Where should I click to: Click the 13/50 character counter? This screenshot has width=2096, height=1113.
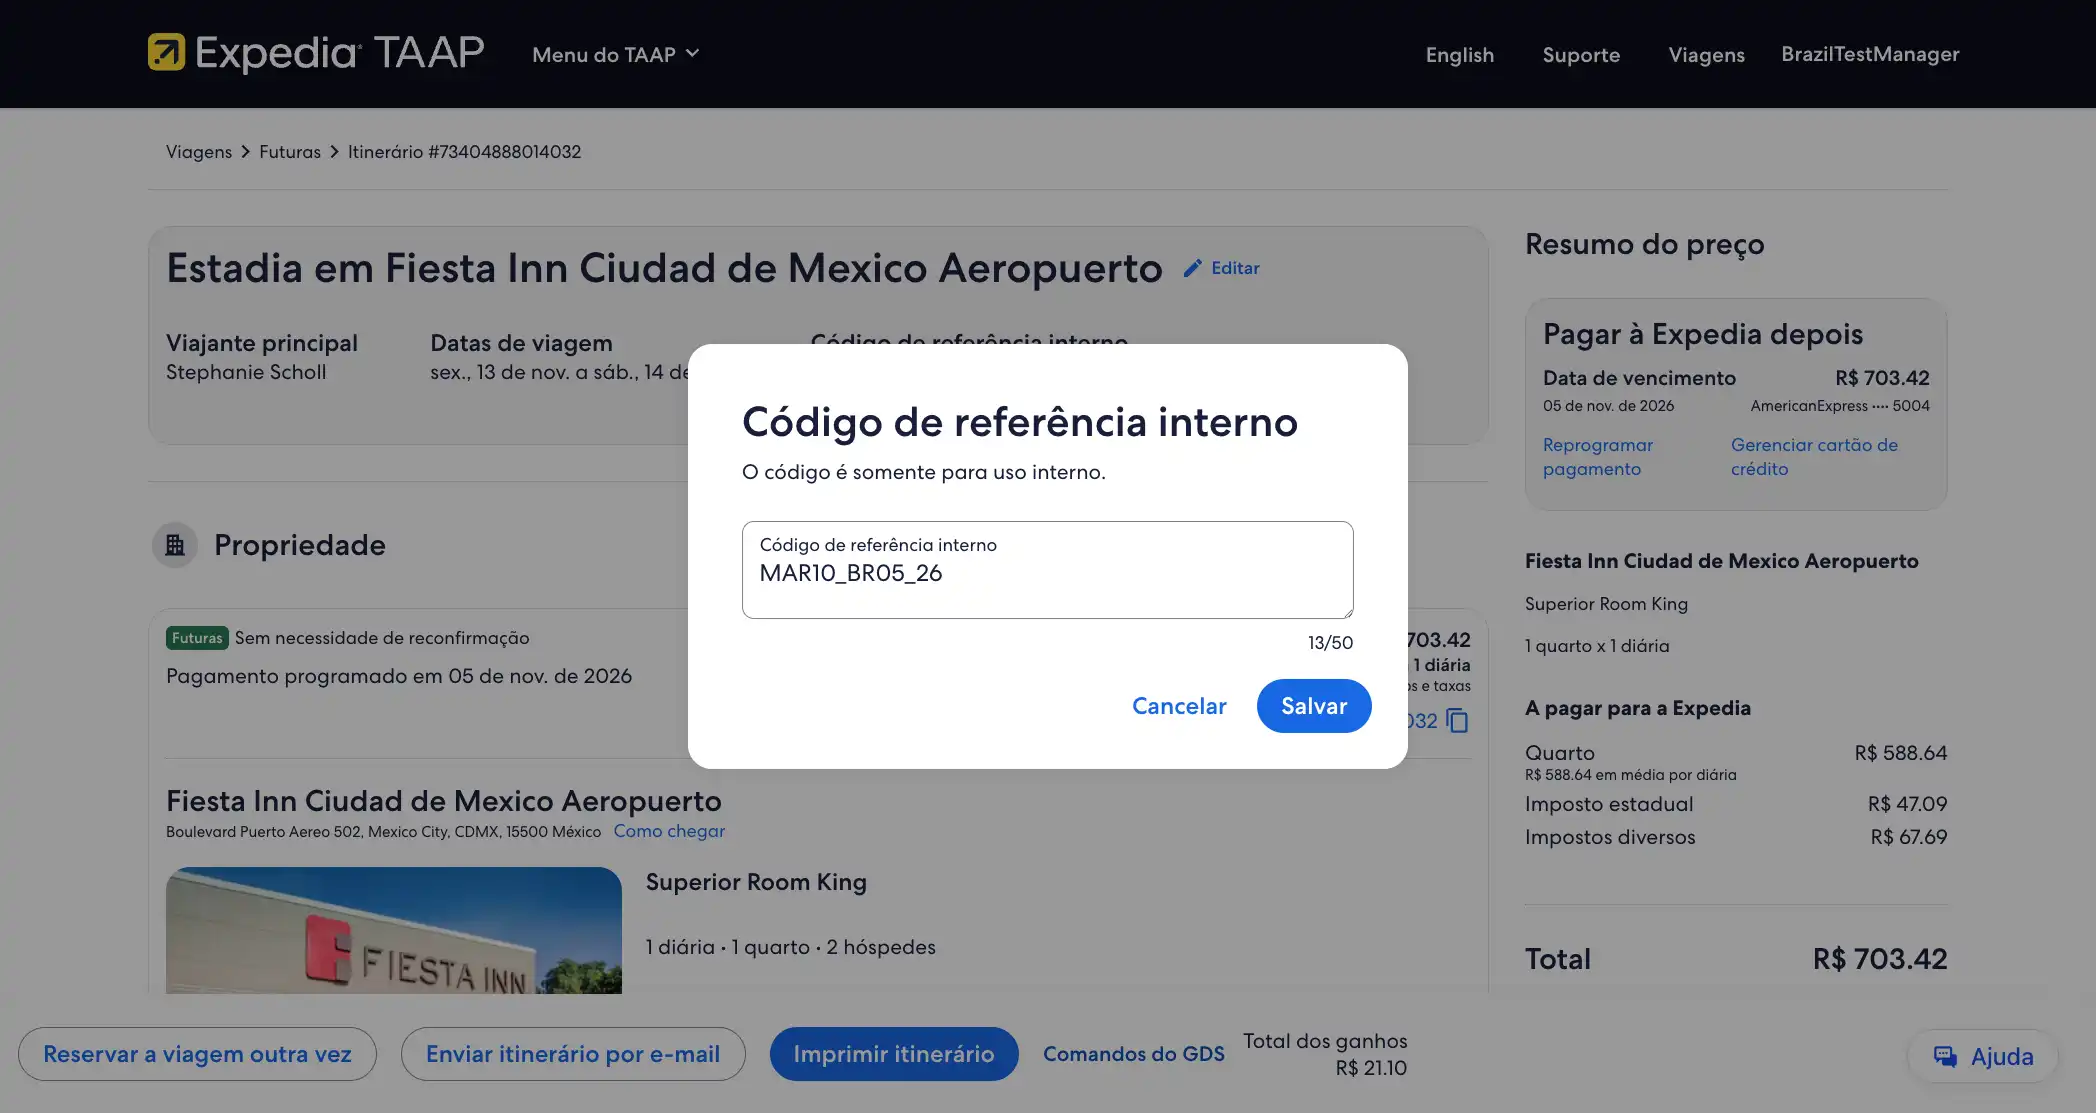(x=1330, y=643)
